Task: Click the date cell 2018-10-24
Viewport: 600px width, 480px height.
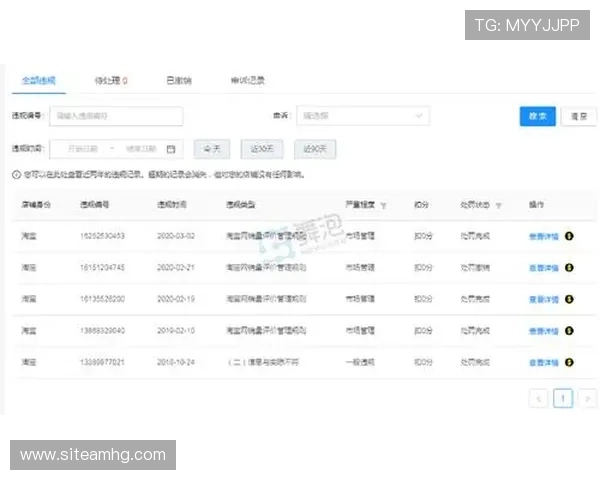Action: [x=176, y=362]
